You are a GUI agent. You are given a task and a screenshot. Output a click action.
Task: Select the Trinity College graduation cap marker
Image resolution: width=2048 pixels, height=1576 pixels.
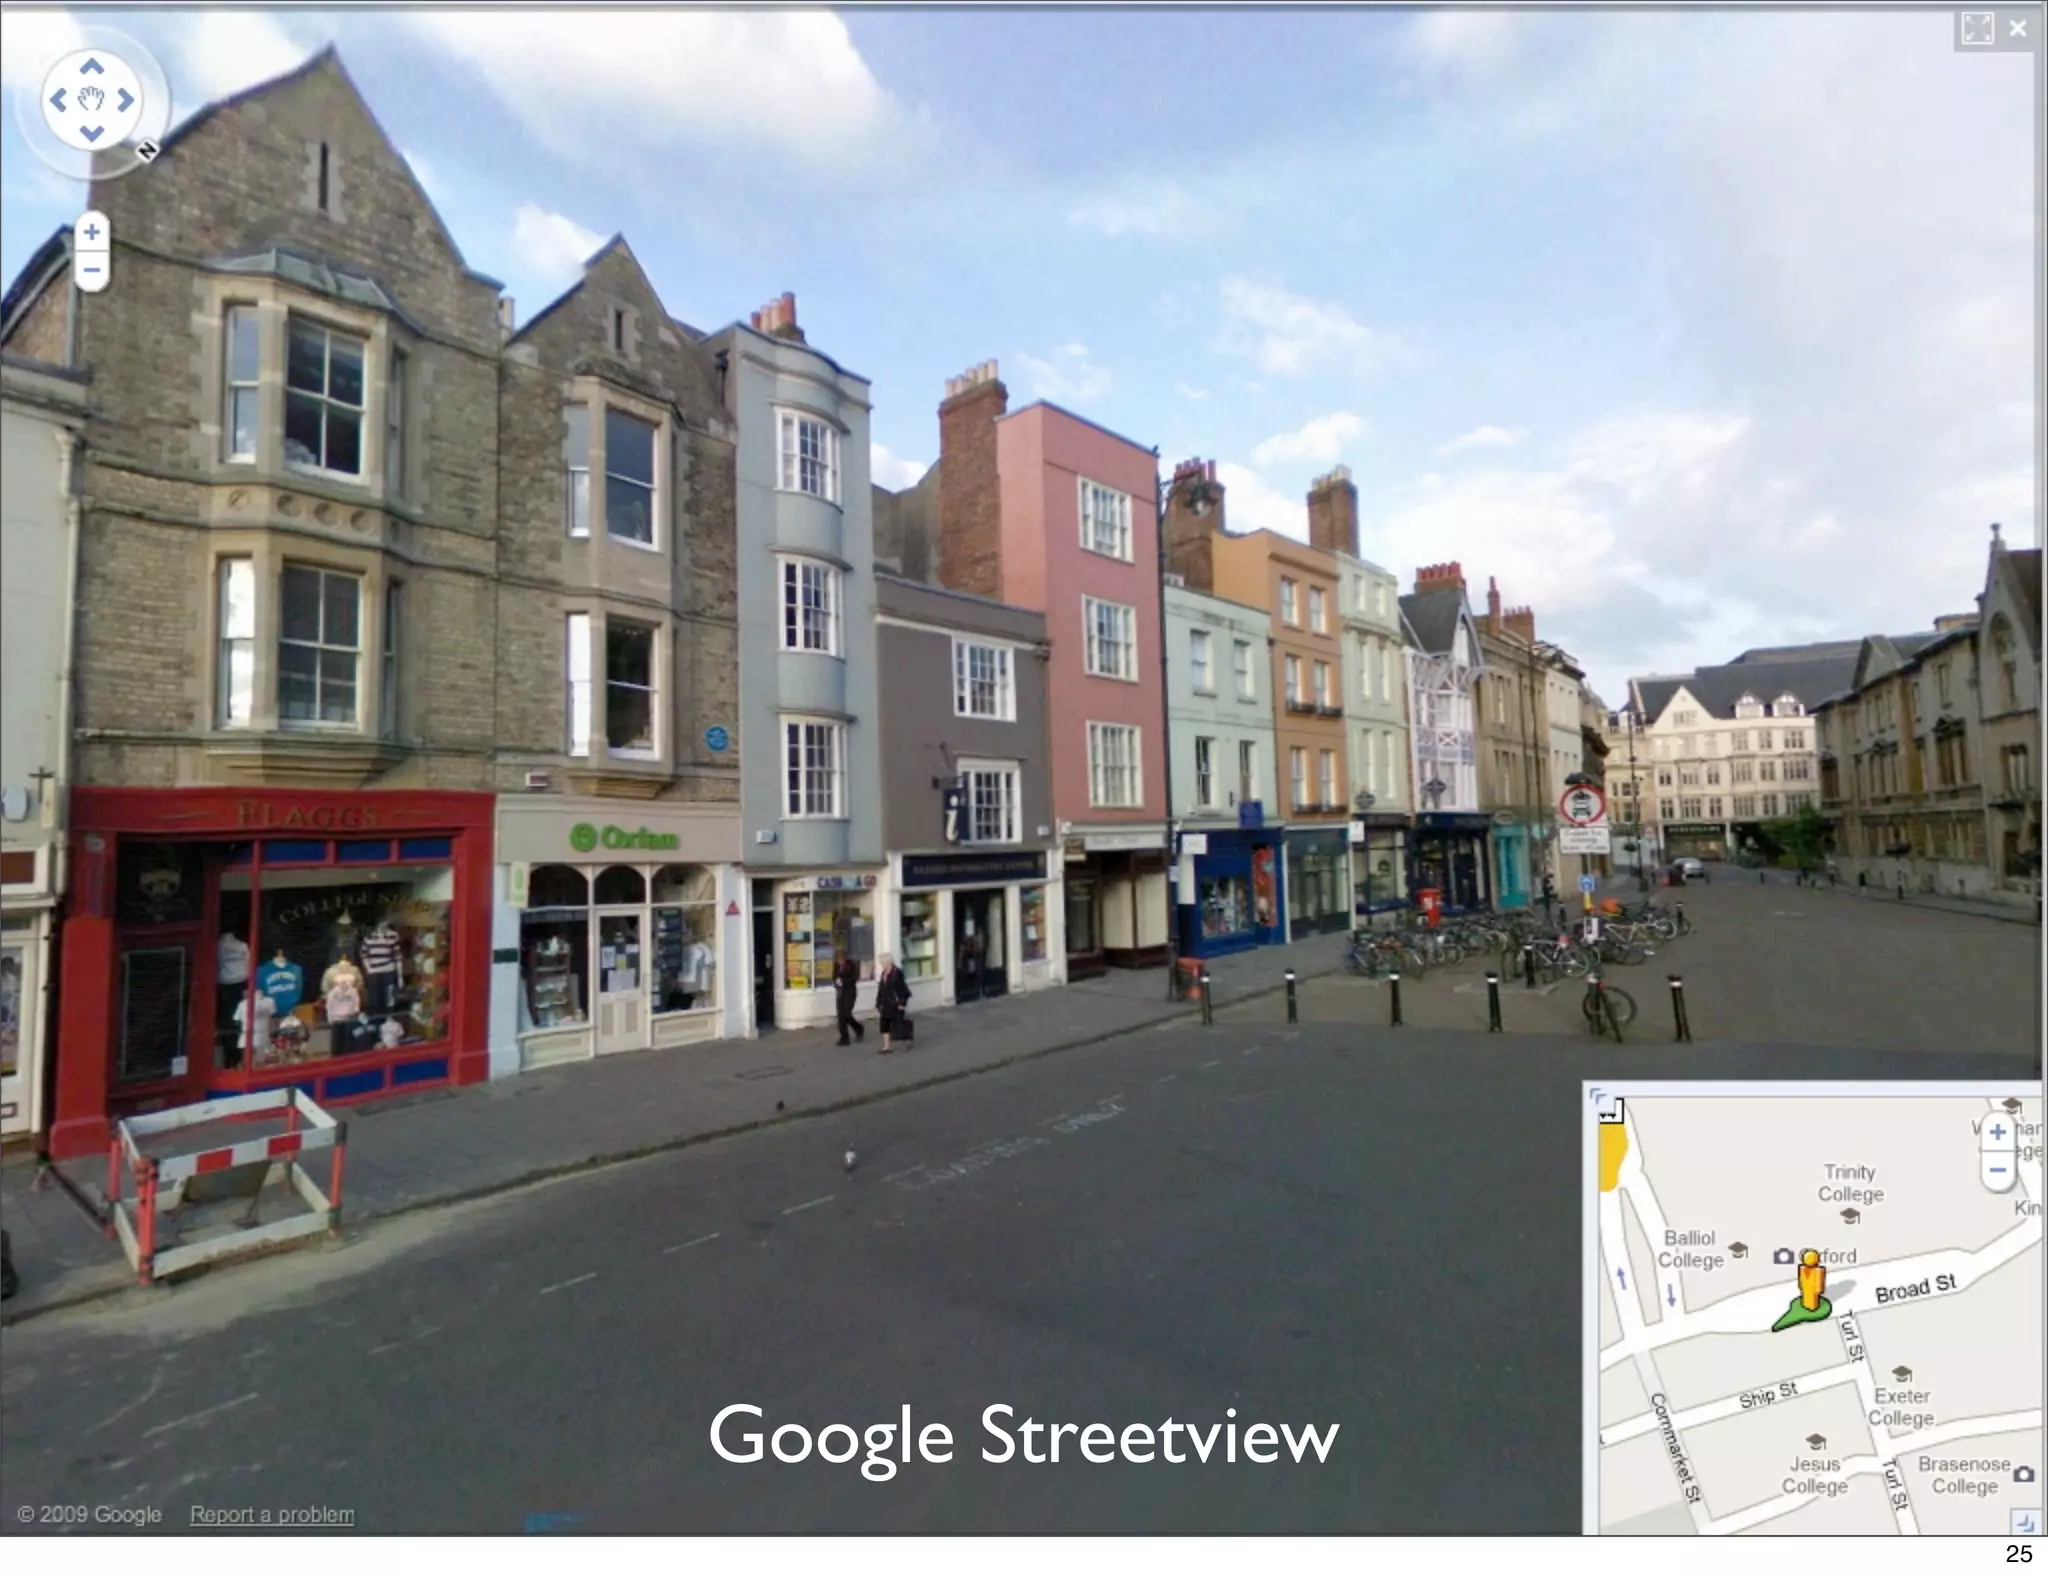[1850, 1216]
